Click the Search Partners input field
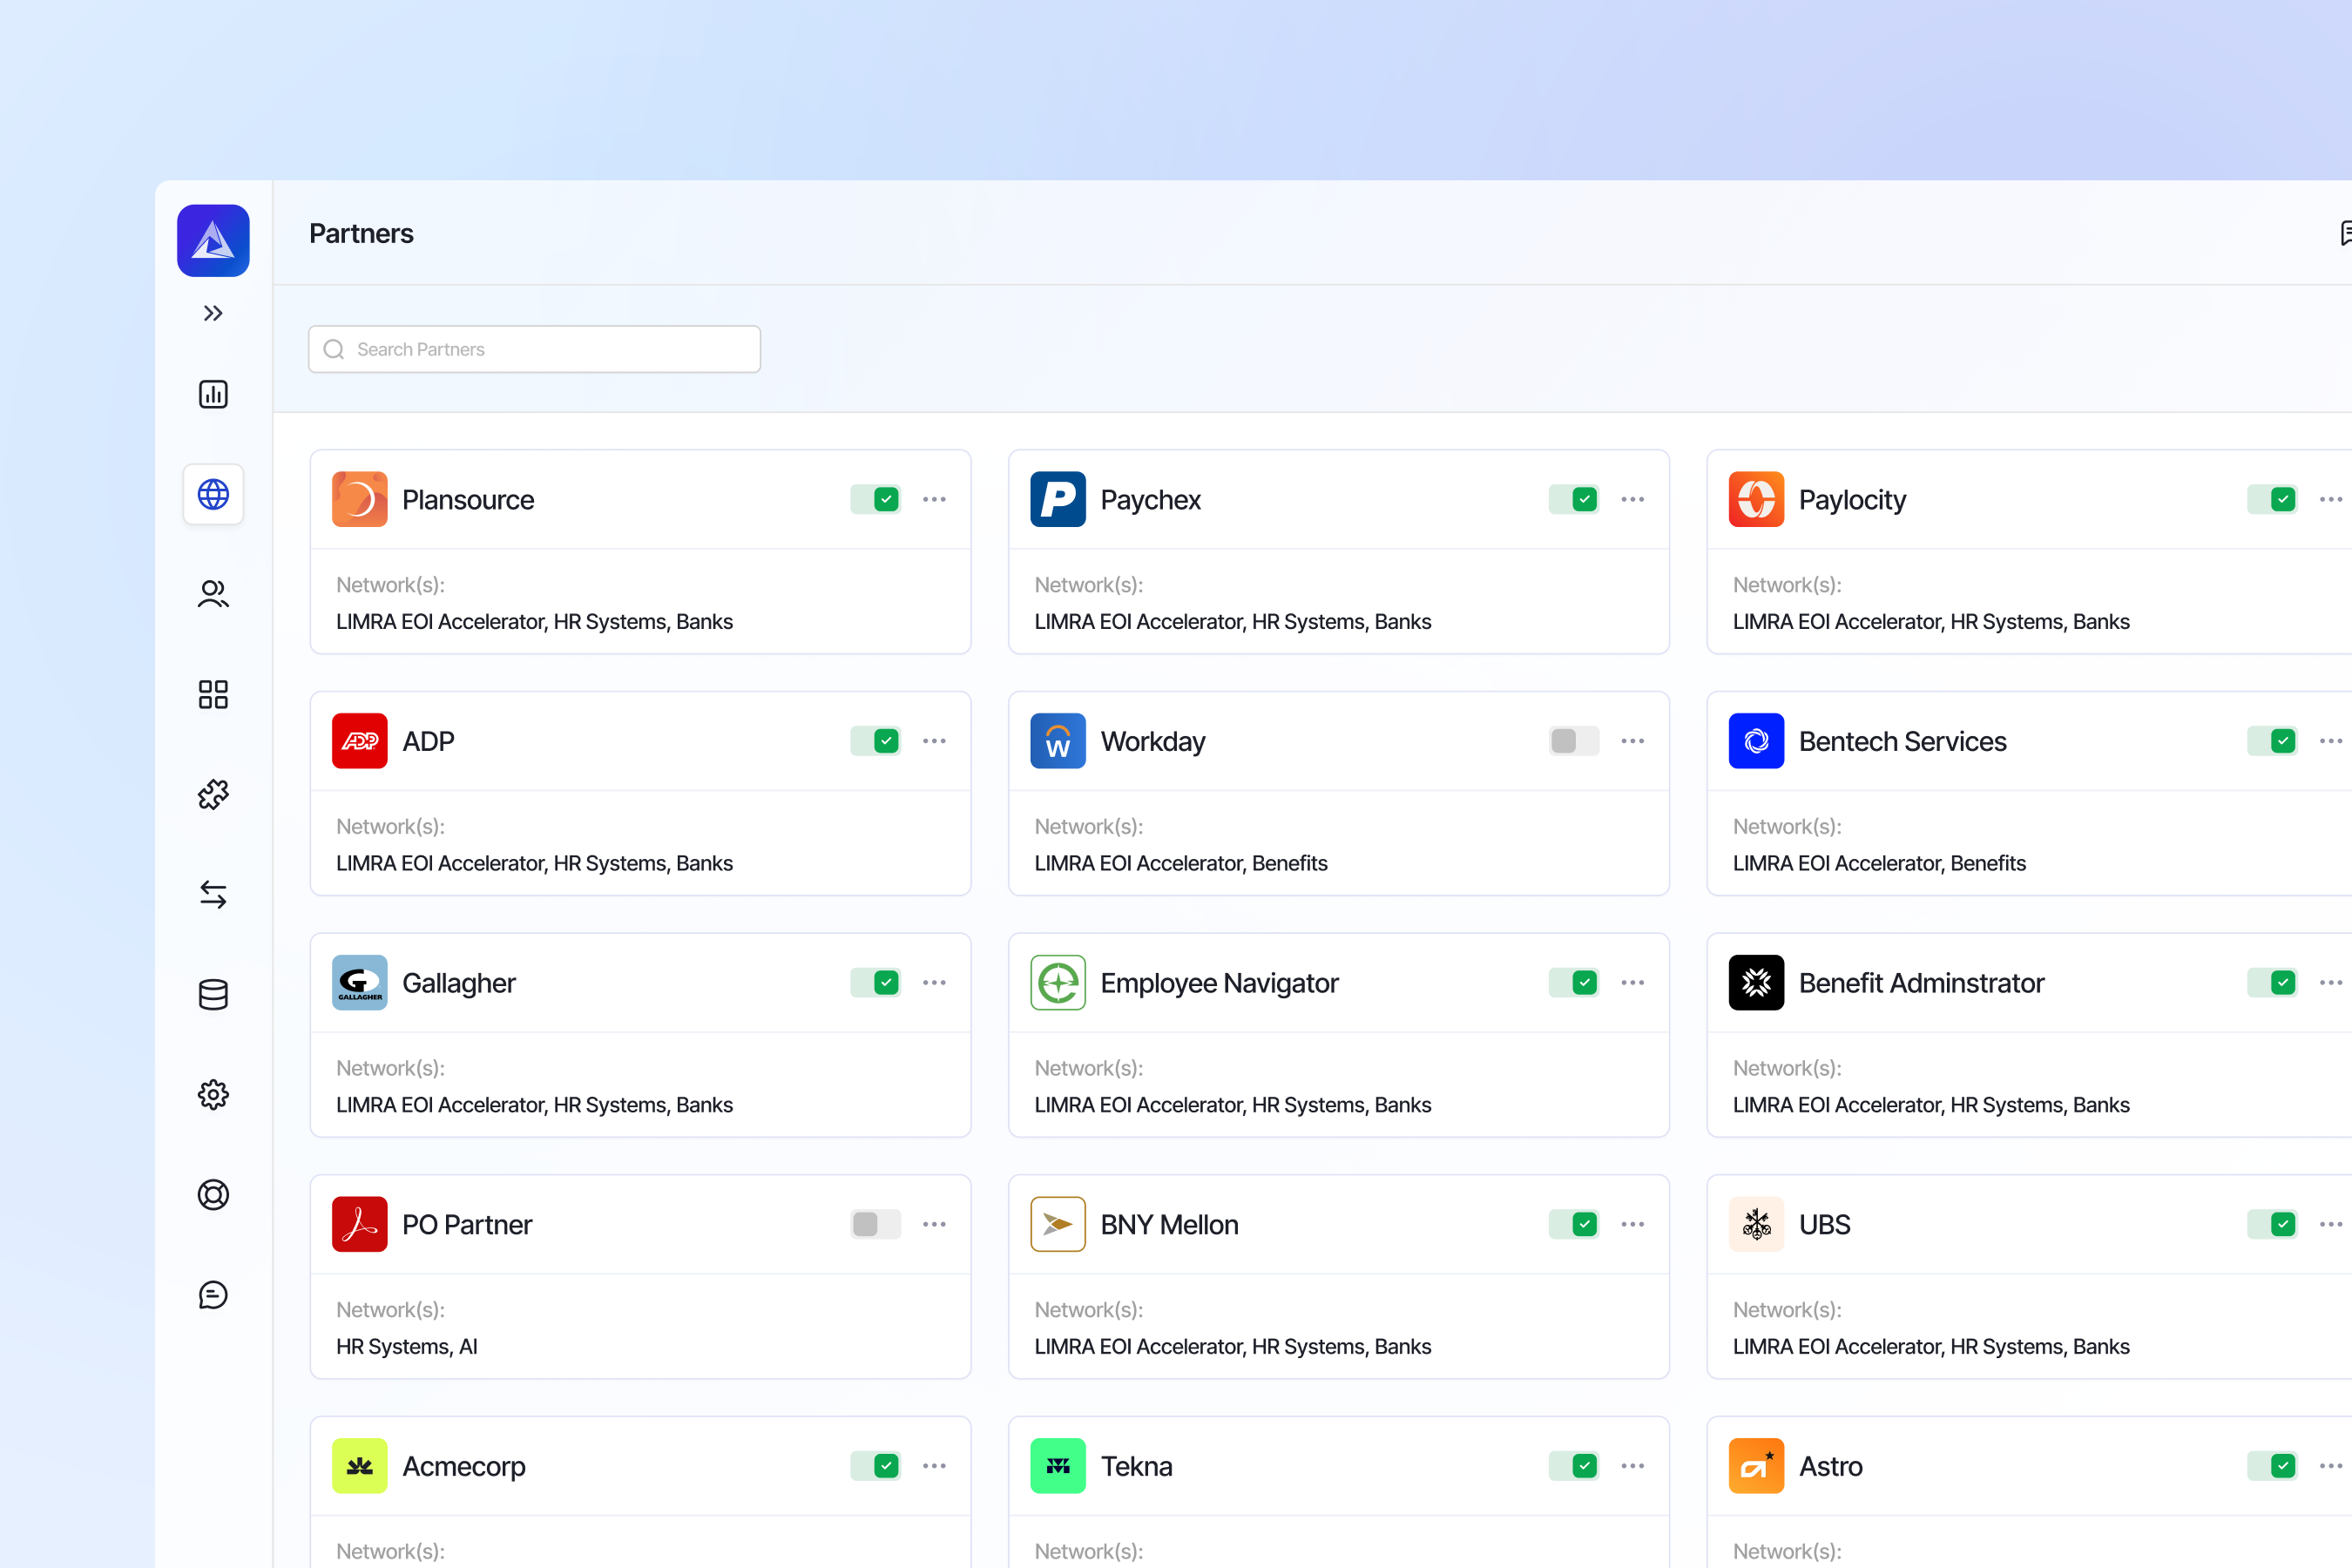Screen dimensions: 2352x1568 click(535, 349)
